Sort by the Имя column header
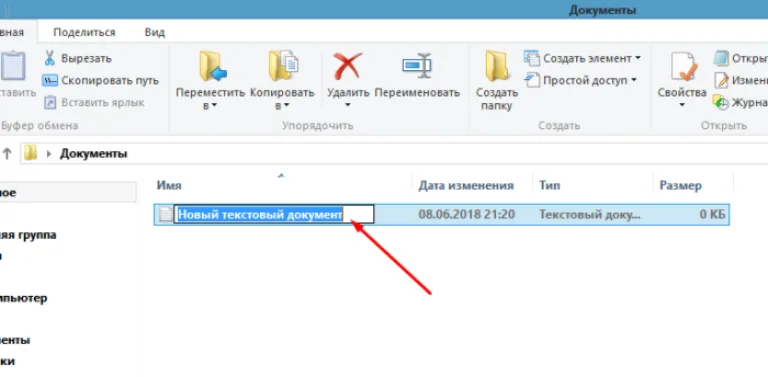 pyautogui.click(x=169, y=186)
